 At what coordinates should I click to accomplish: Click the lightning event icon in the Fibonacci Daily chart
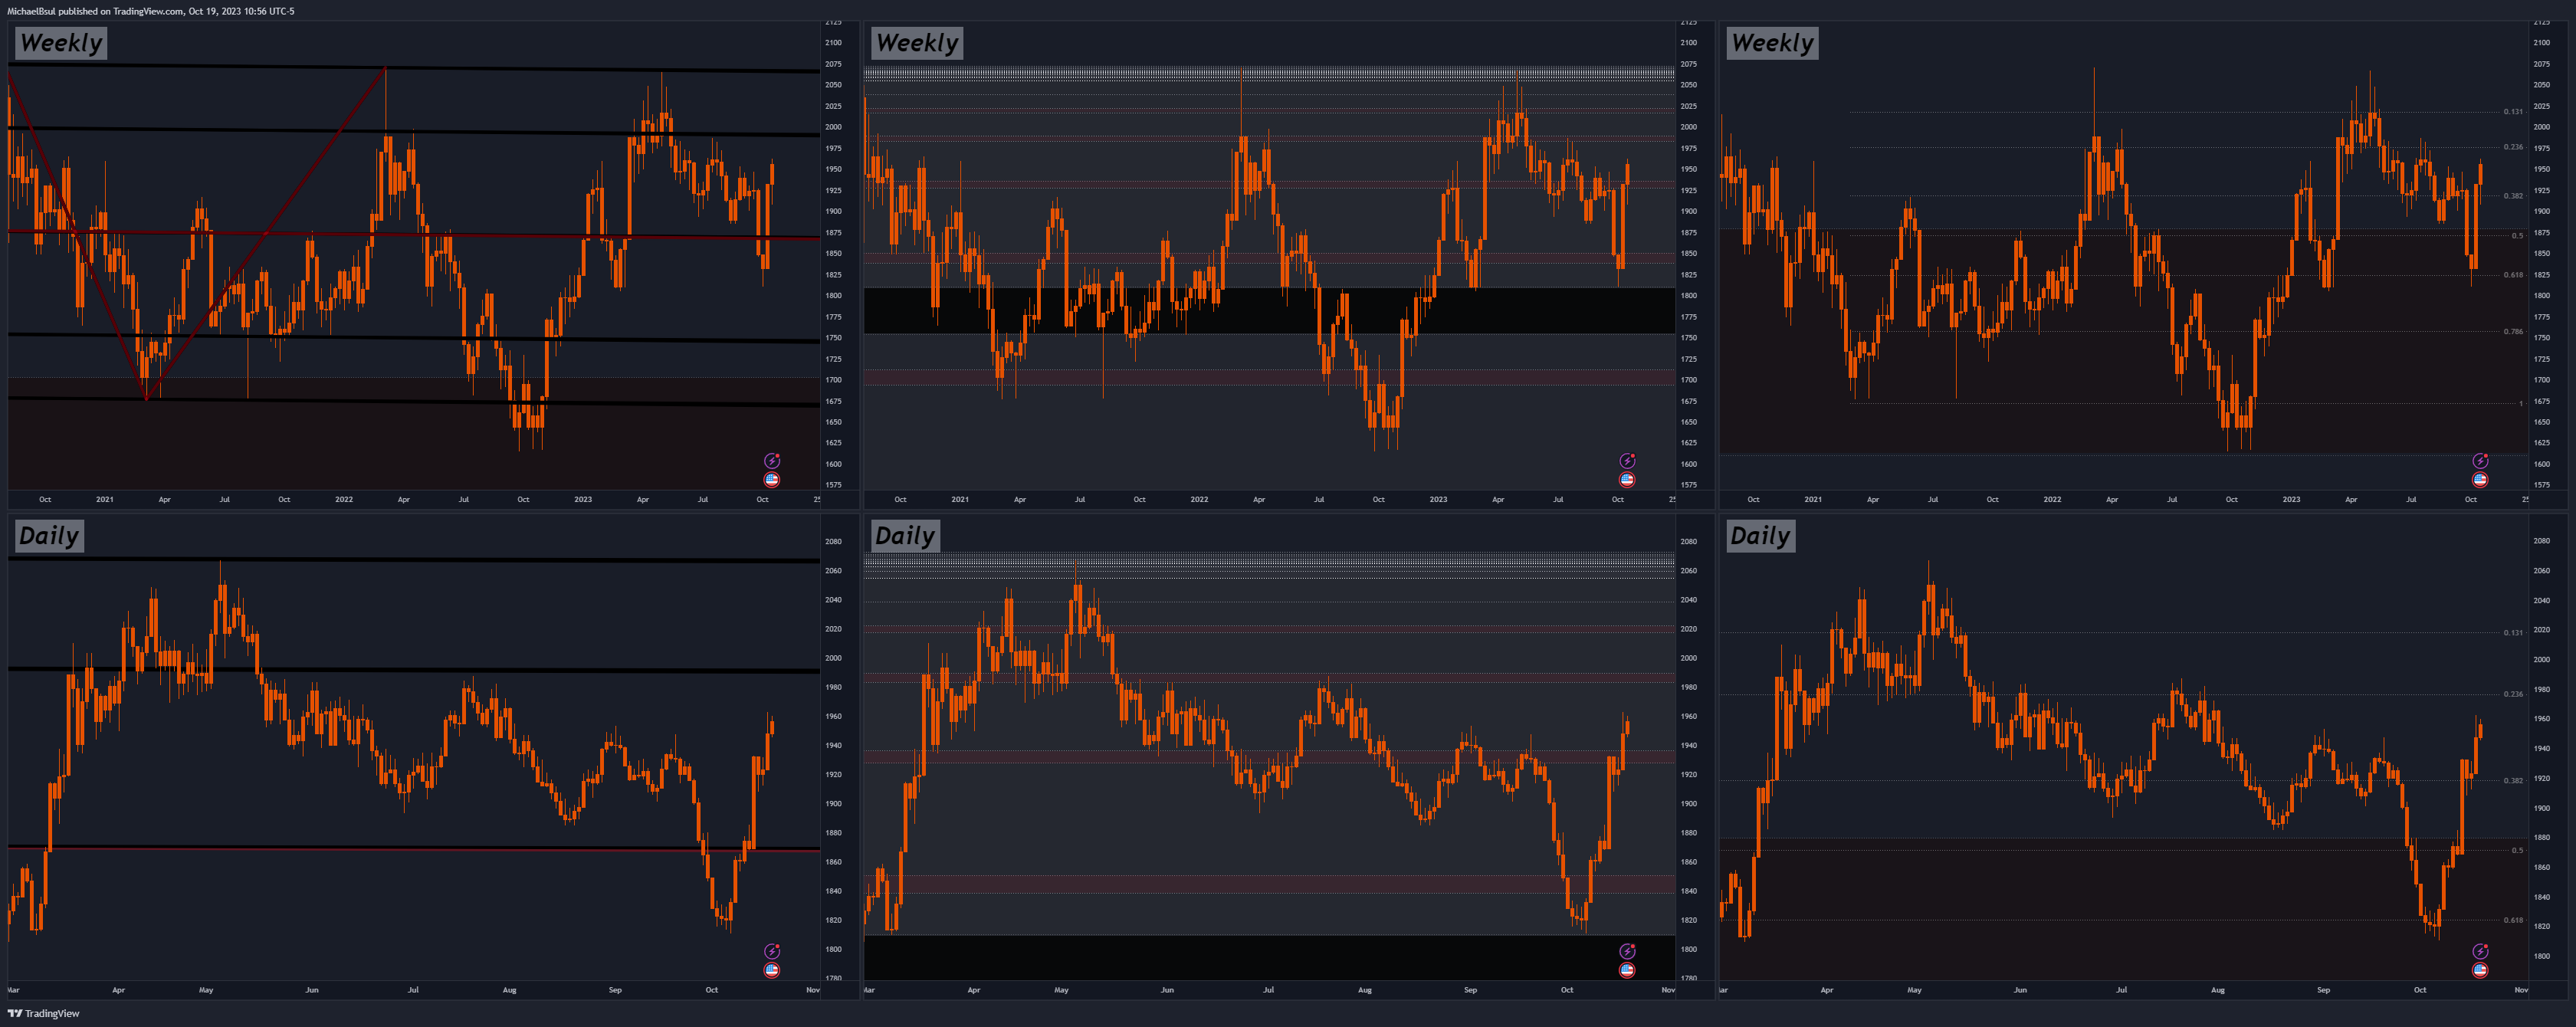coord(2480,951)
